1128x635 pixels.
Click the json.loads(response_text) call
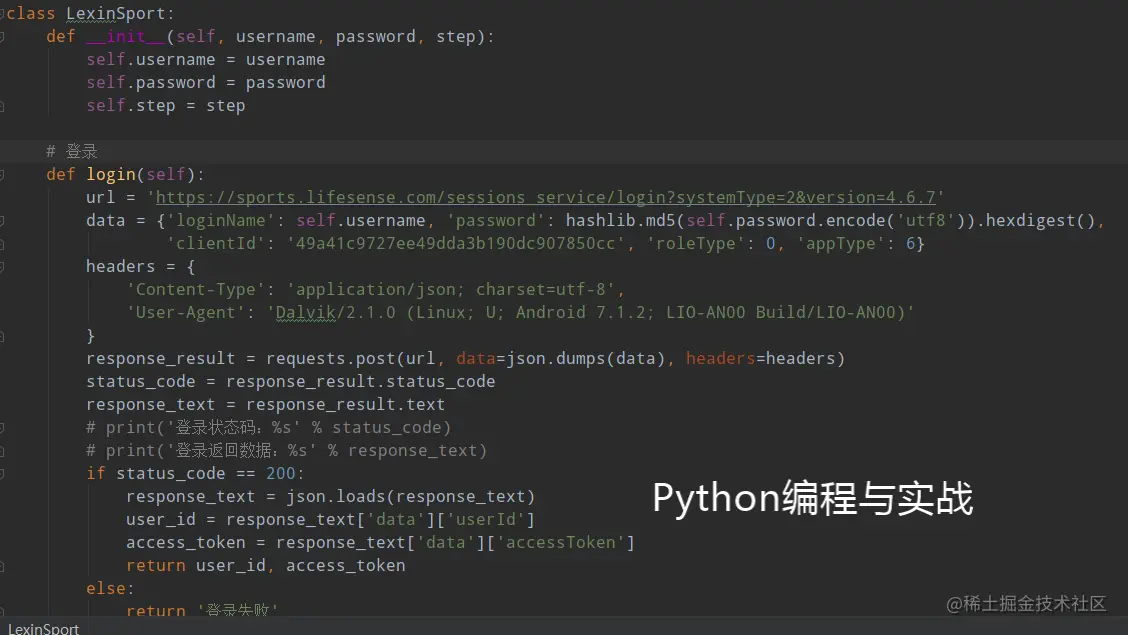pyautogui.click(x=411, y=497)
